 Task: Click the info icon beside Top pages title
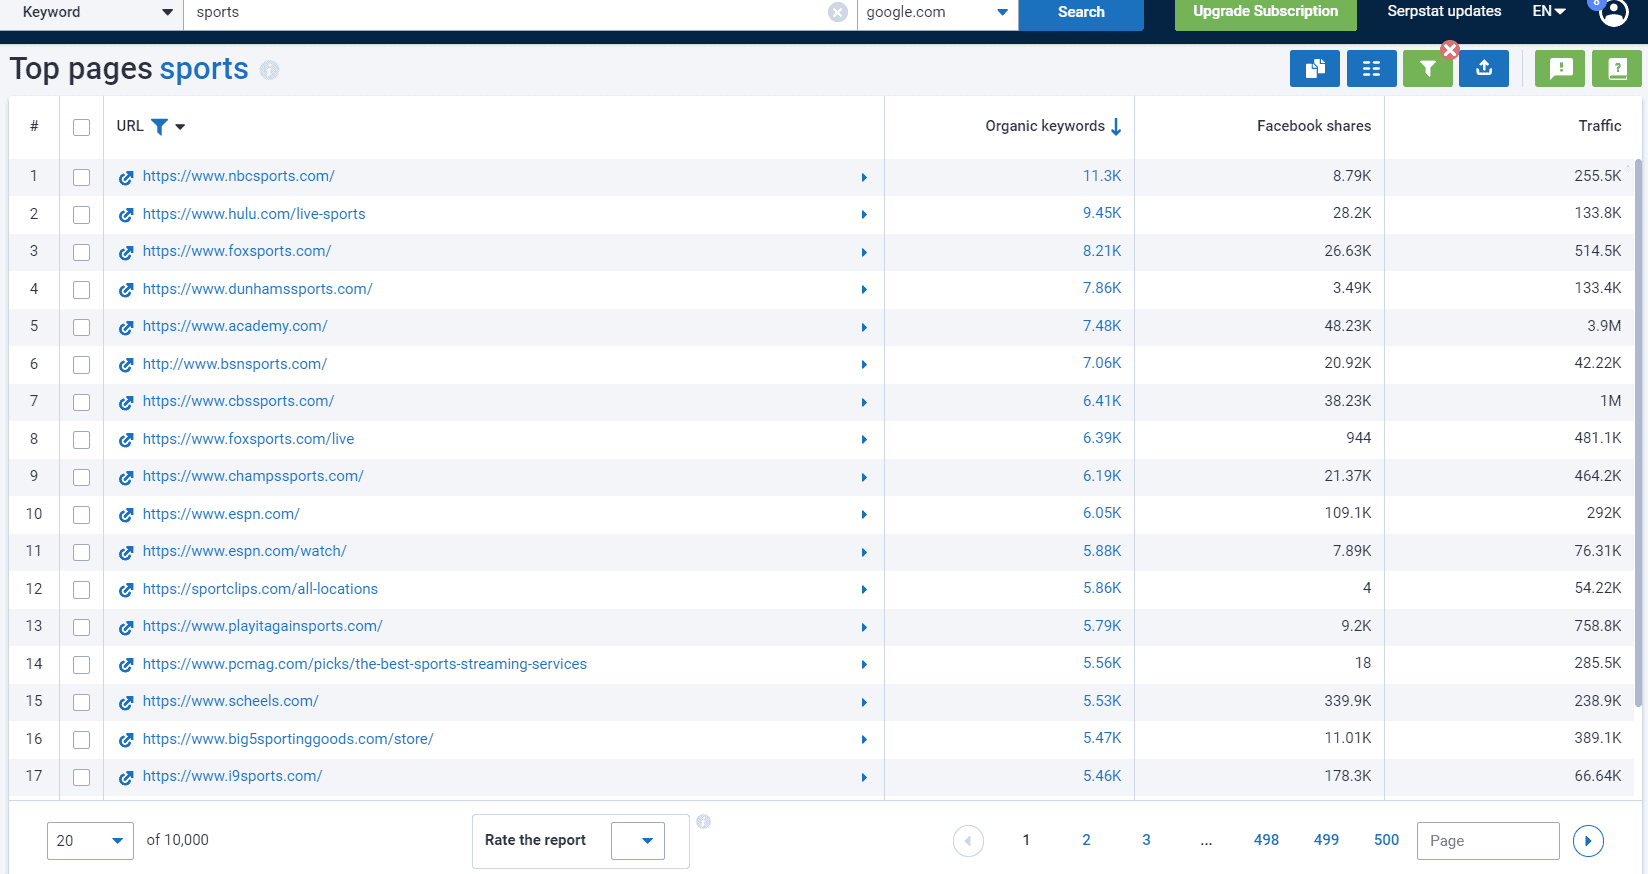coord(269,69)
